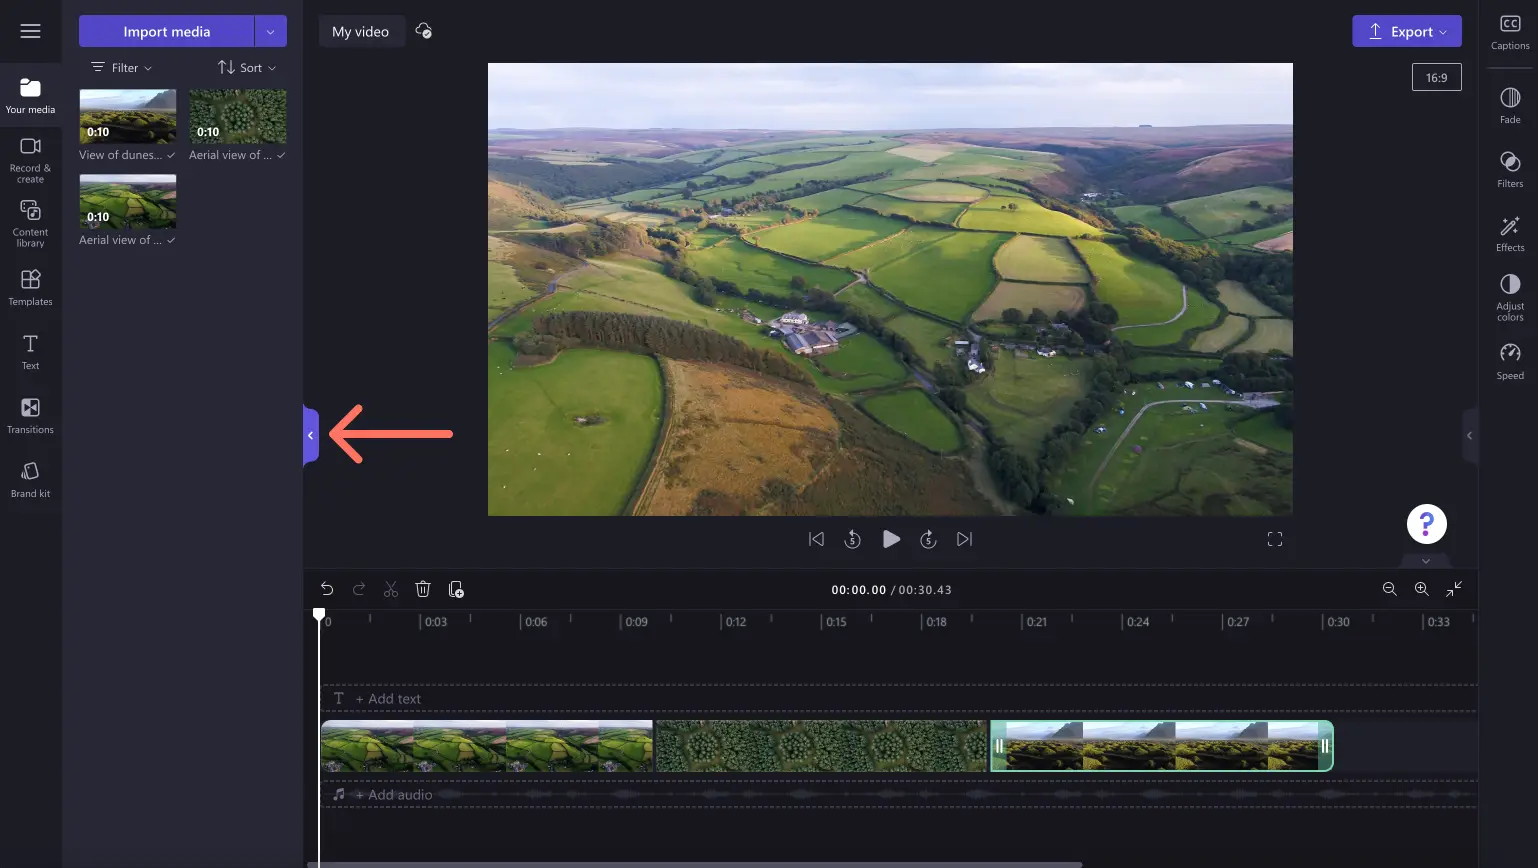This screenshot has width=1538, height=868.
Task: Fit timeline to screen
Action: [x=1454, y=589]
